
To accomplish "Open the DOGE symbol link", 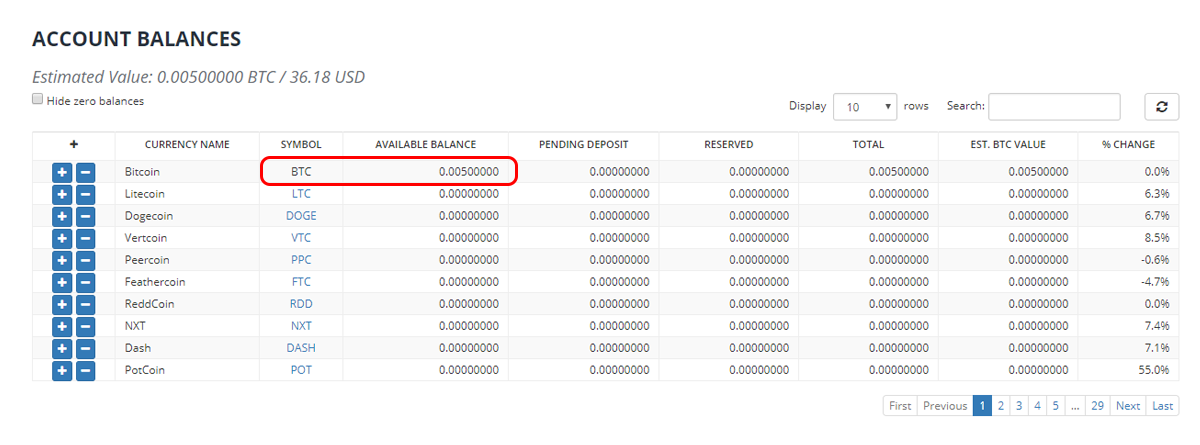I will tap(301, 216).
